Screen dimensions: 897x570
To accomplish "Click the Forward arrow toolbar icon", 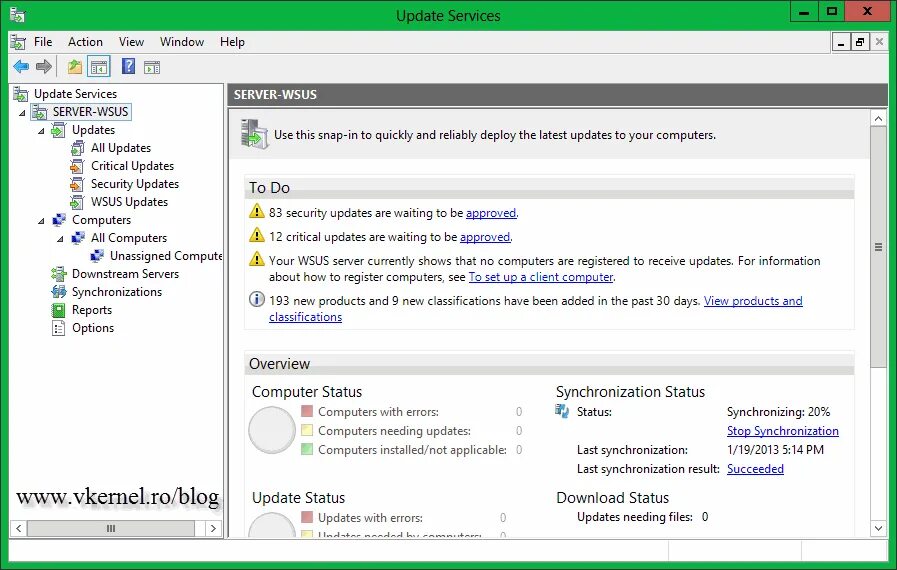I will tap(44, 67).
